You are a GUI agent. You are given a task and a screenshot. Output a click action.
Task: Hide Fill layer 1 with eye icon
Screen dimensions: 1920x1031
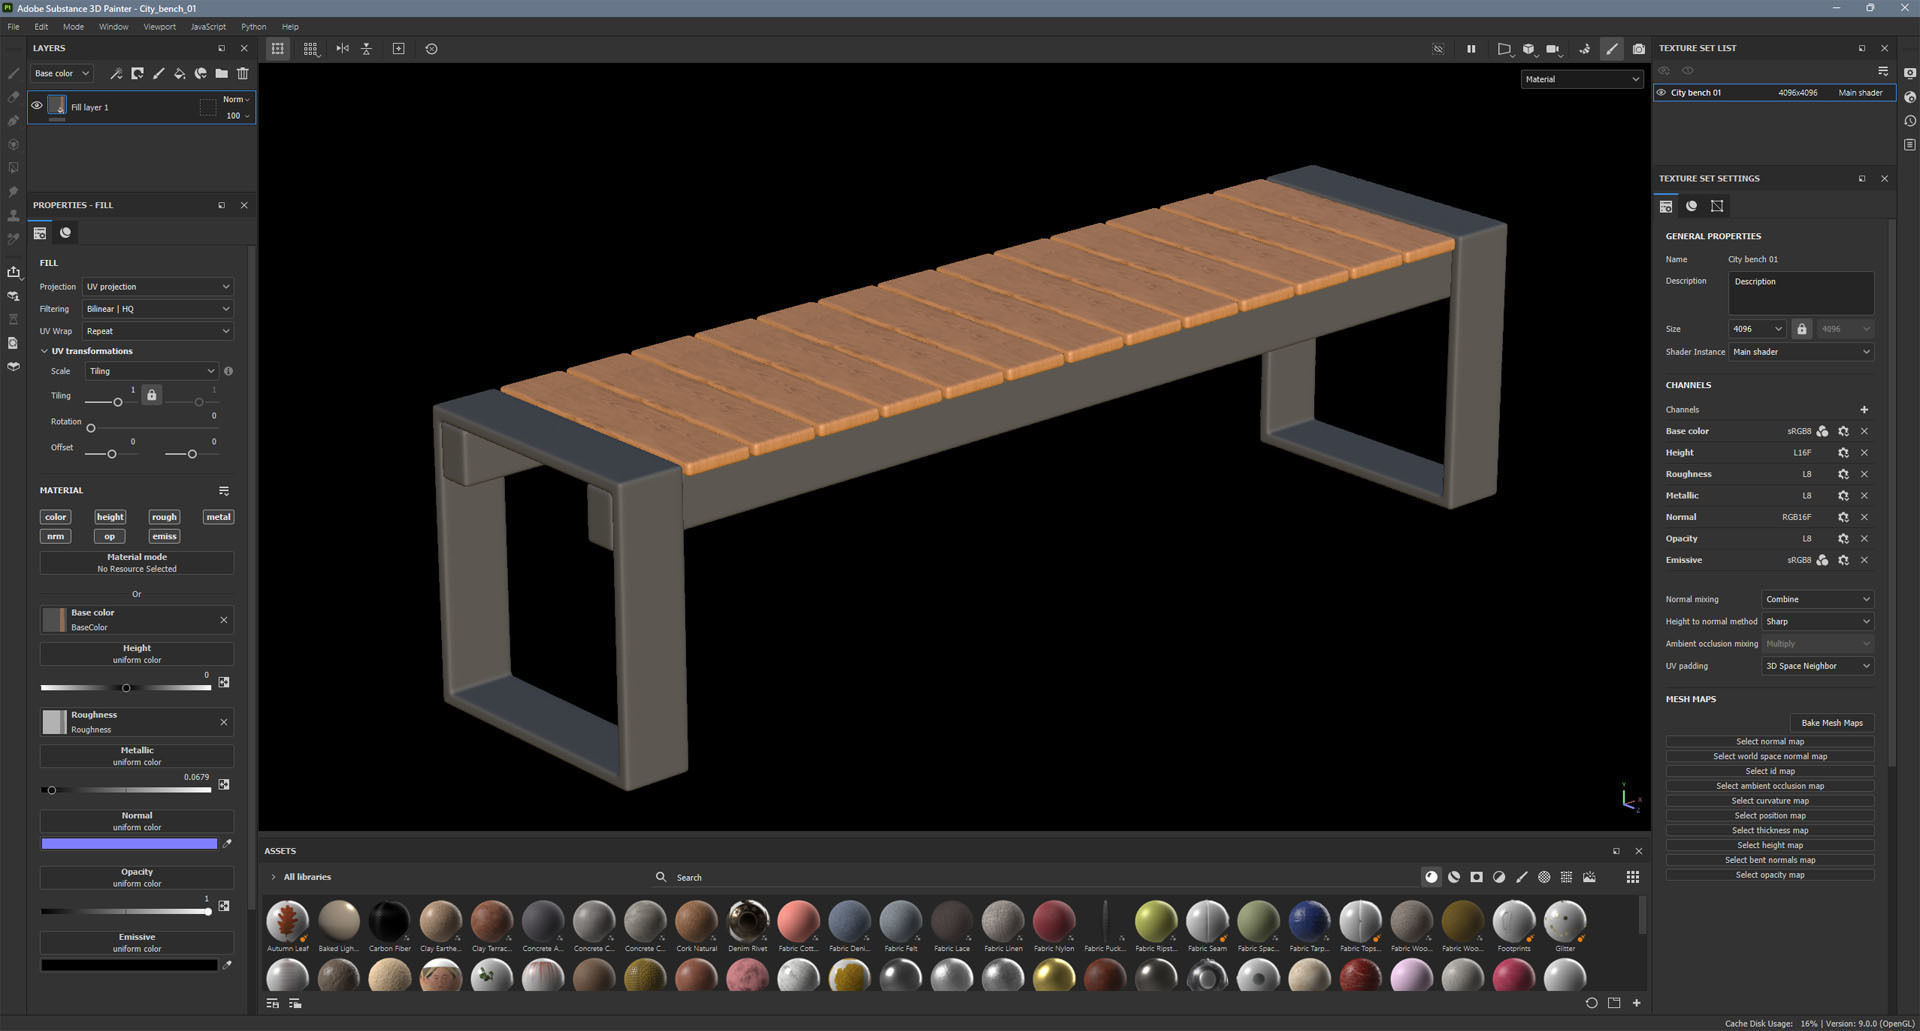click(37, 106)
